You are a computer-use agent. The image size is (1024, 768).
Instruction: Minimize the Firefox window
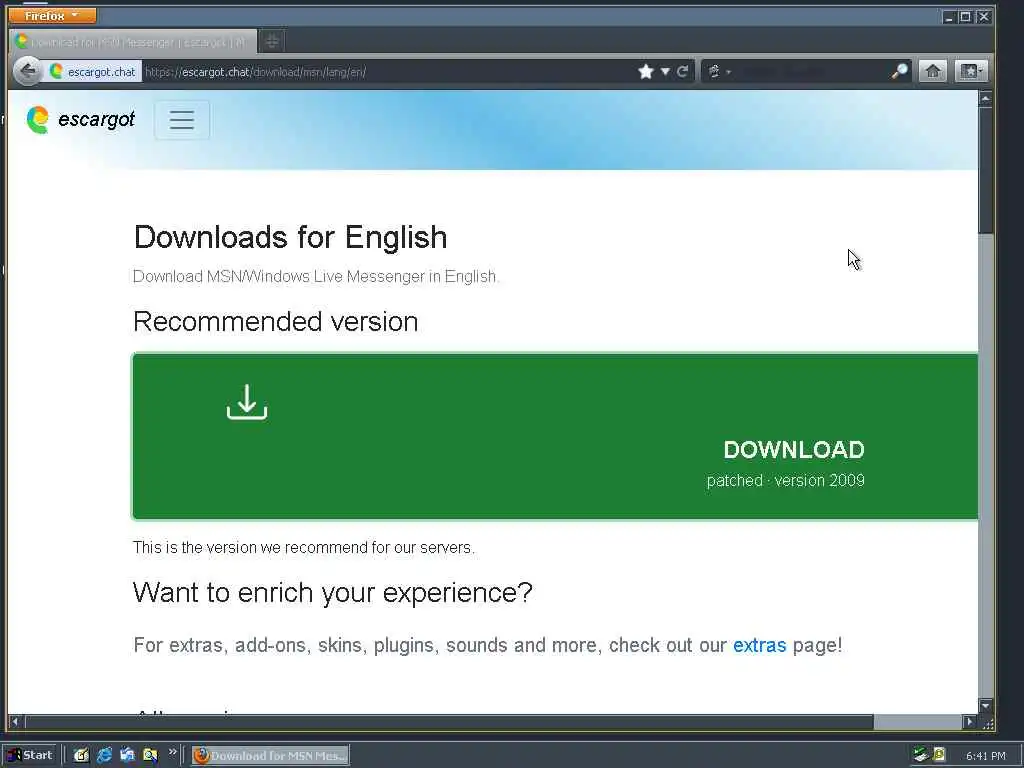[949, 17]
